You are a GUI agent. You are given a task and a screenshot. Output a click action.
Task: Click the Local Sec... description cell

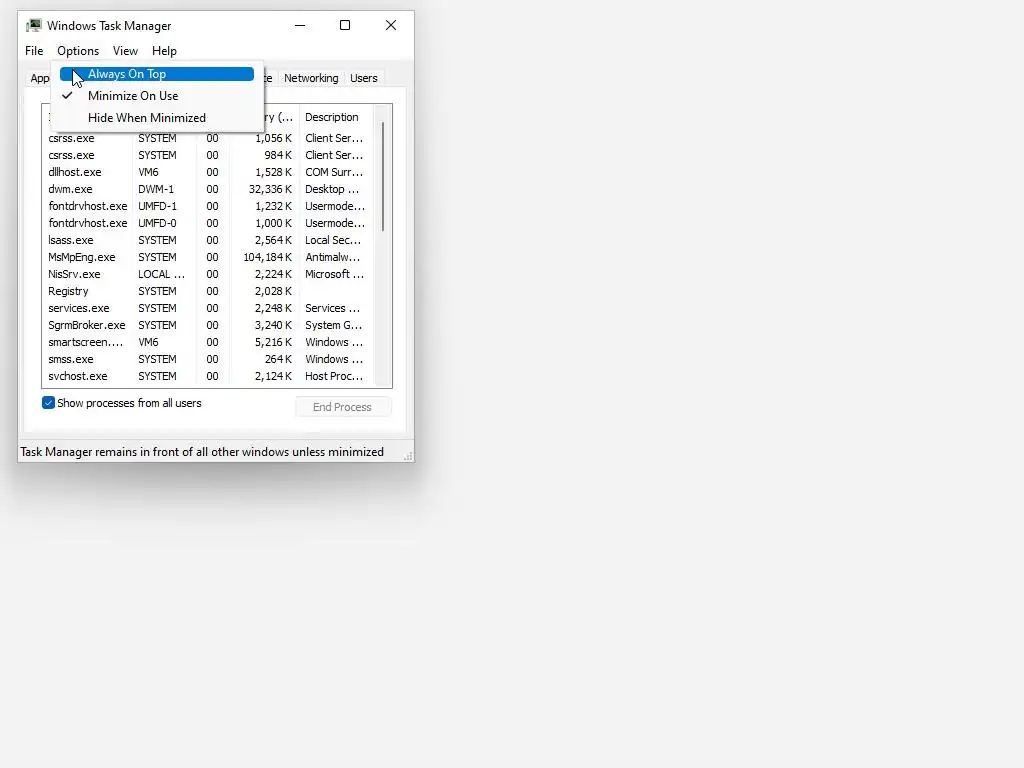pyautogui.click(x=332, y=240)
